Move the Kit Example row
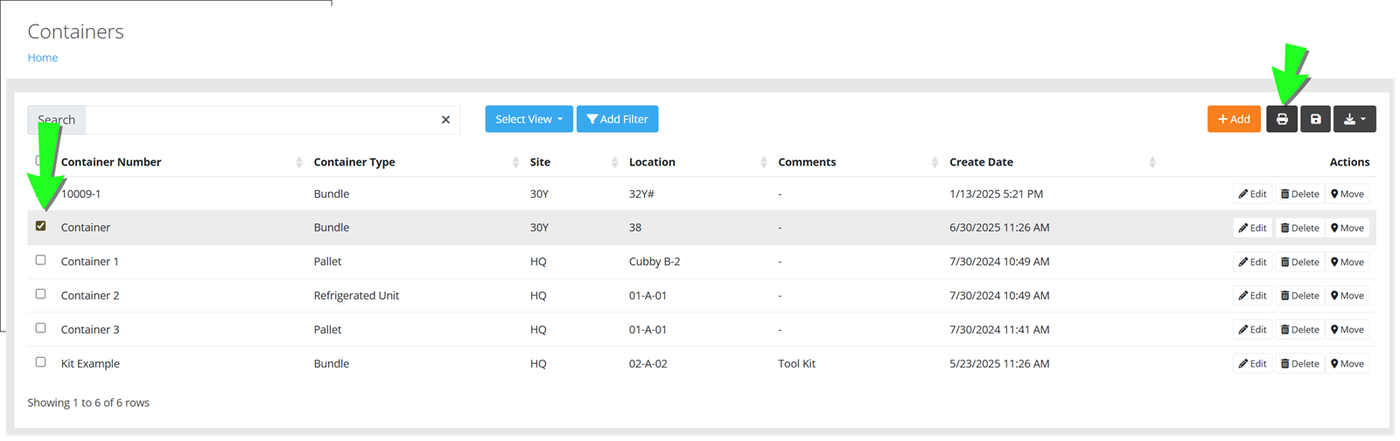Screen dimensions: 1400x441 1347,364
